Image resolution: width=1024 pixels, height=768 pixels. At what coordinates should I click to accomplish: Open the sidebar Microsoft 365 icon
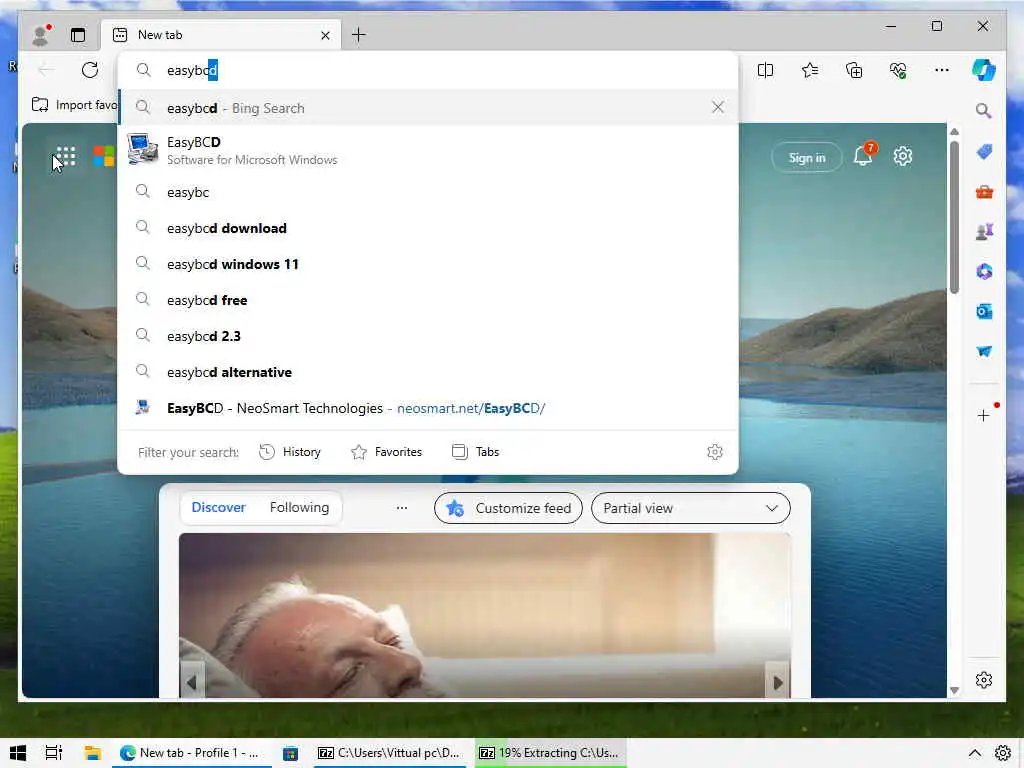[984, 271]
